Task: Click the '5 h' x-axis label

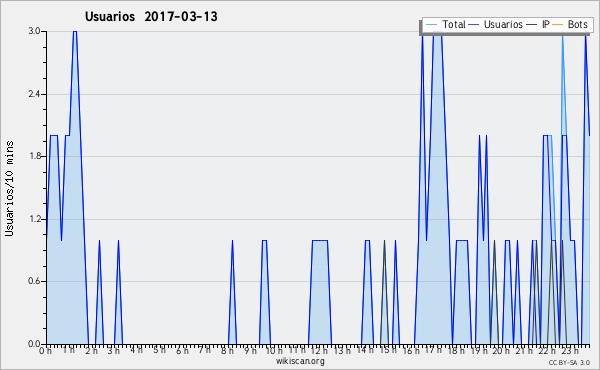Action: tap(160, 351)
